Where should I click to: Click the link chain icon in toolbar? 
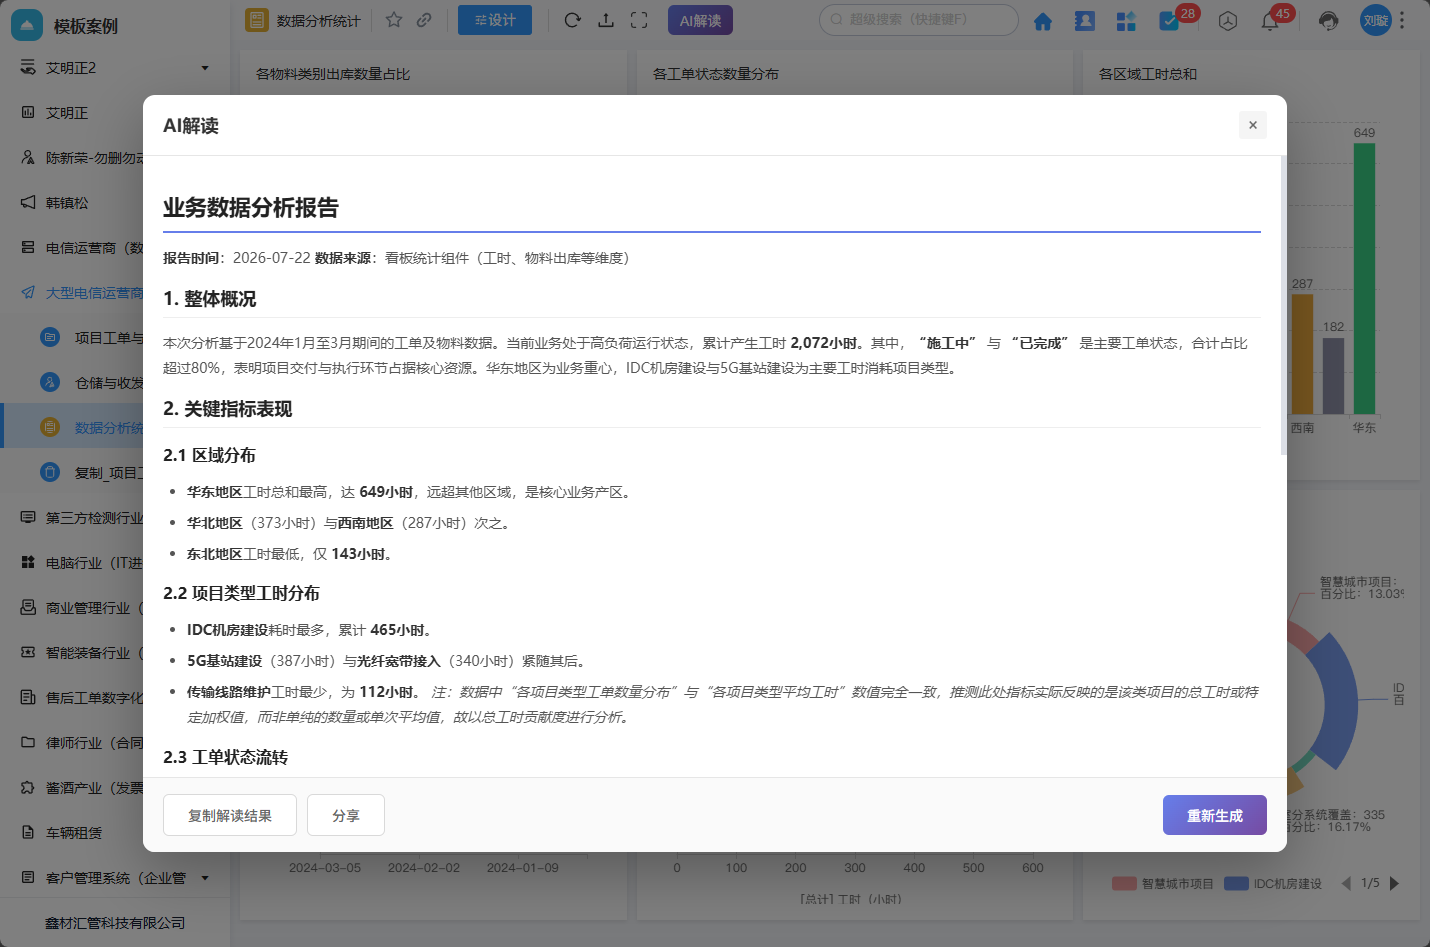pos(424,20)
